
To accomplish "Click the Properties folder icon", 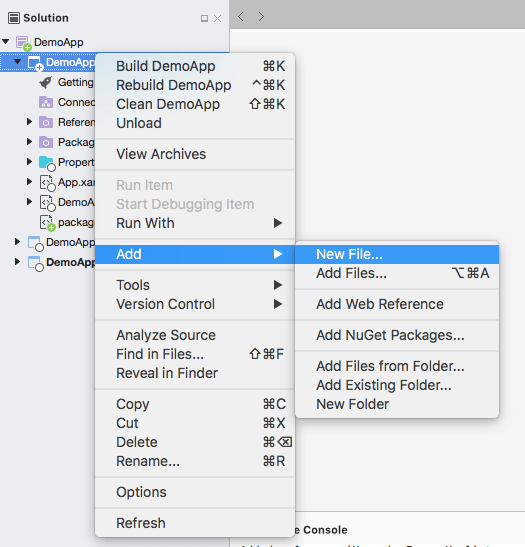I will (47, 163).
